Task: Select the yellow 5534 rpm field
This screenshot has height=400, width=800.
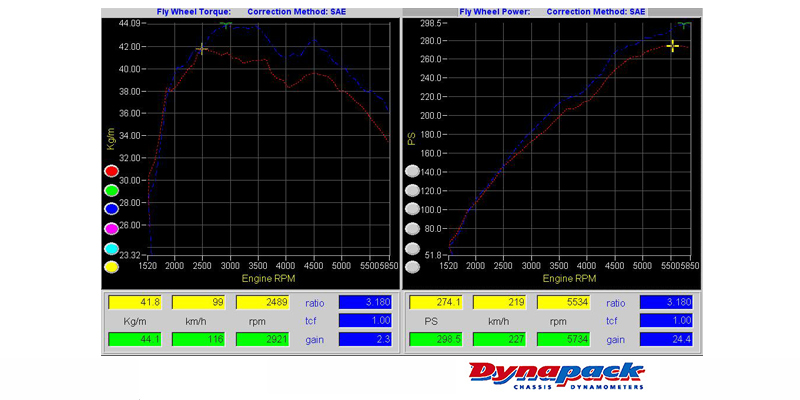Action: click(564, 302)
